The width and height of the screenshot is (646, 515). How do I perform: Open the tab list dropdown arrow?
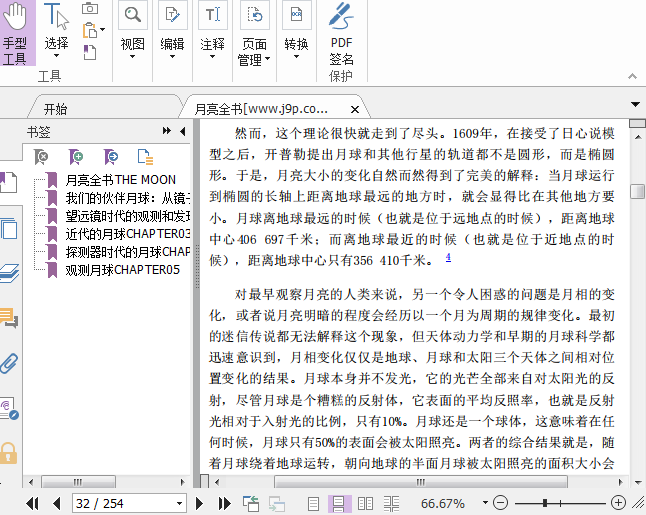(x=635, y=105)
